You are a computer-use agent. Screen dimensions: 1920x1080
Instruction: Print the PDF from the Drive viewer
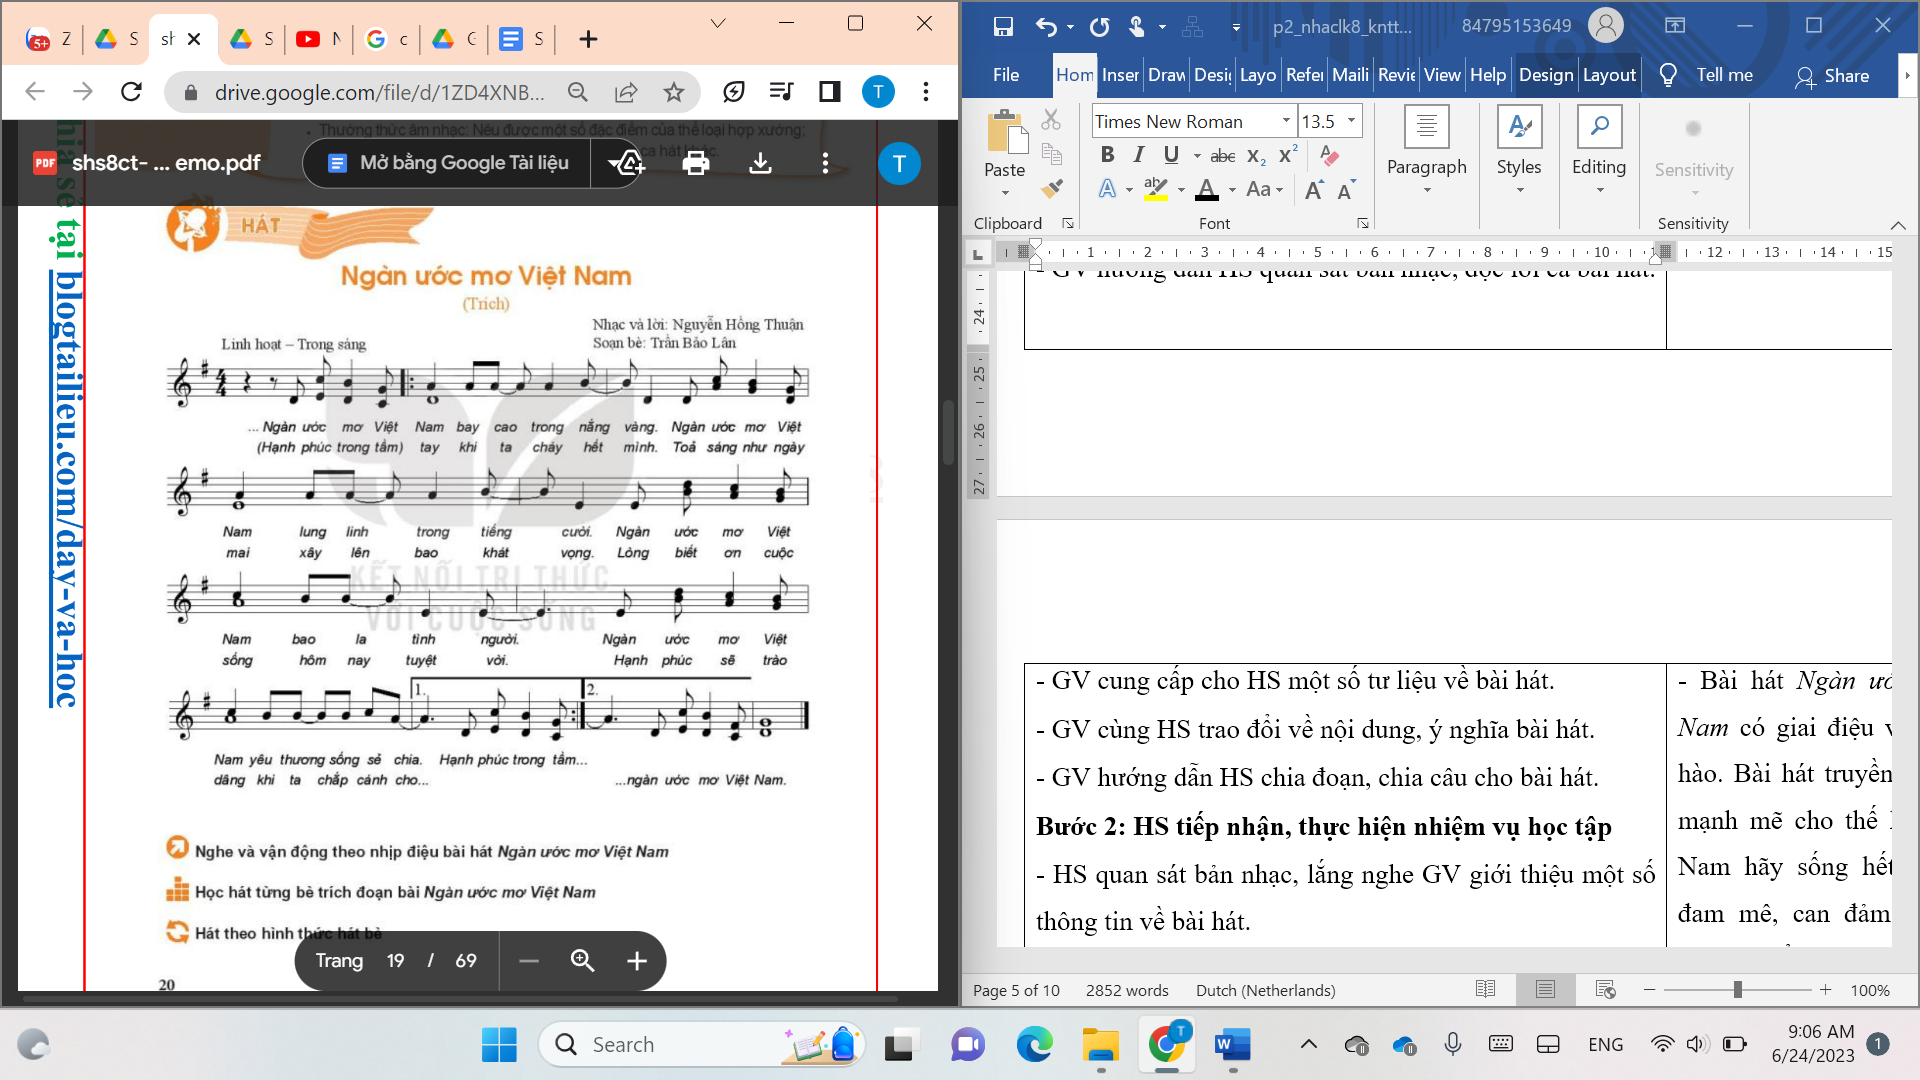coord(696,163)
